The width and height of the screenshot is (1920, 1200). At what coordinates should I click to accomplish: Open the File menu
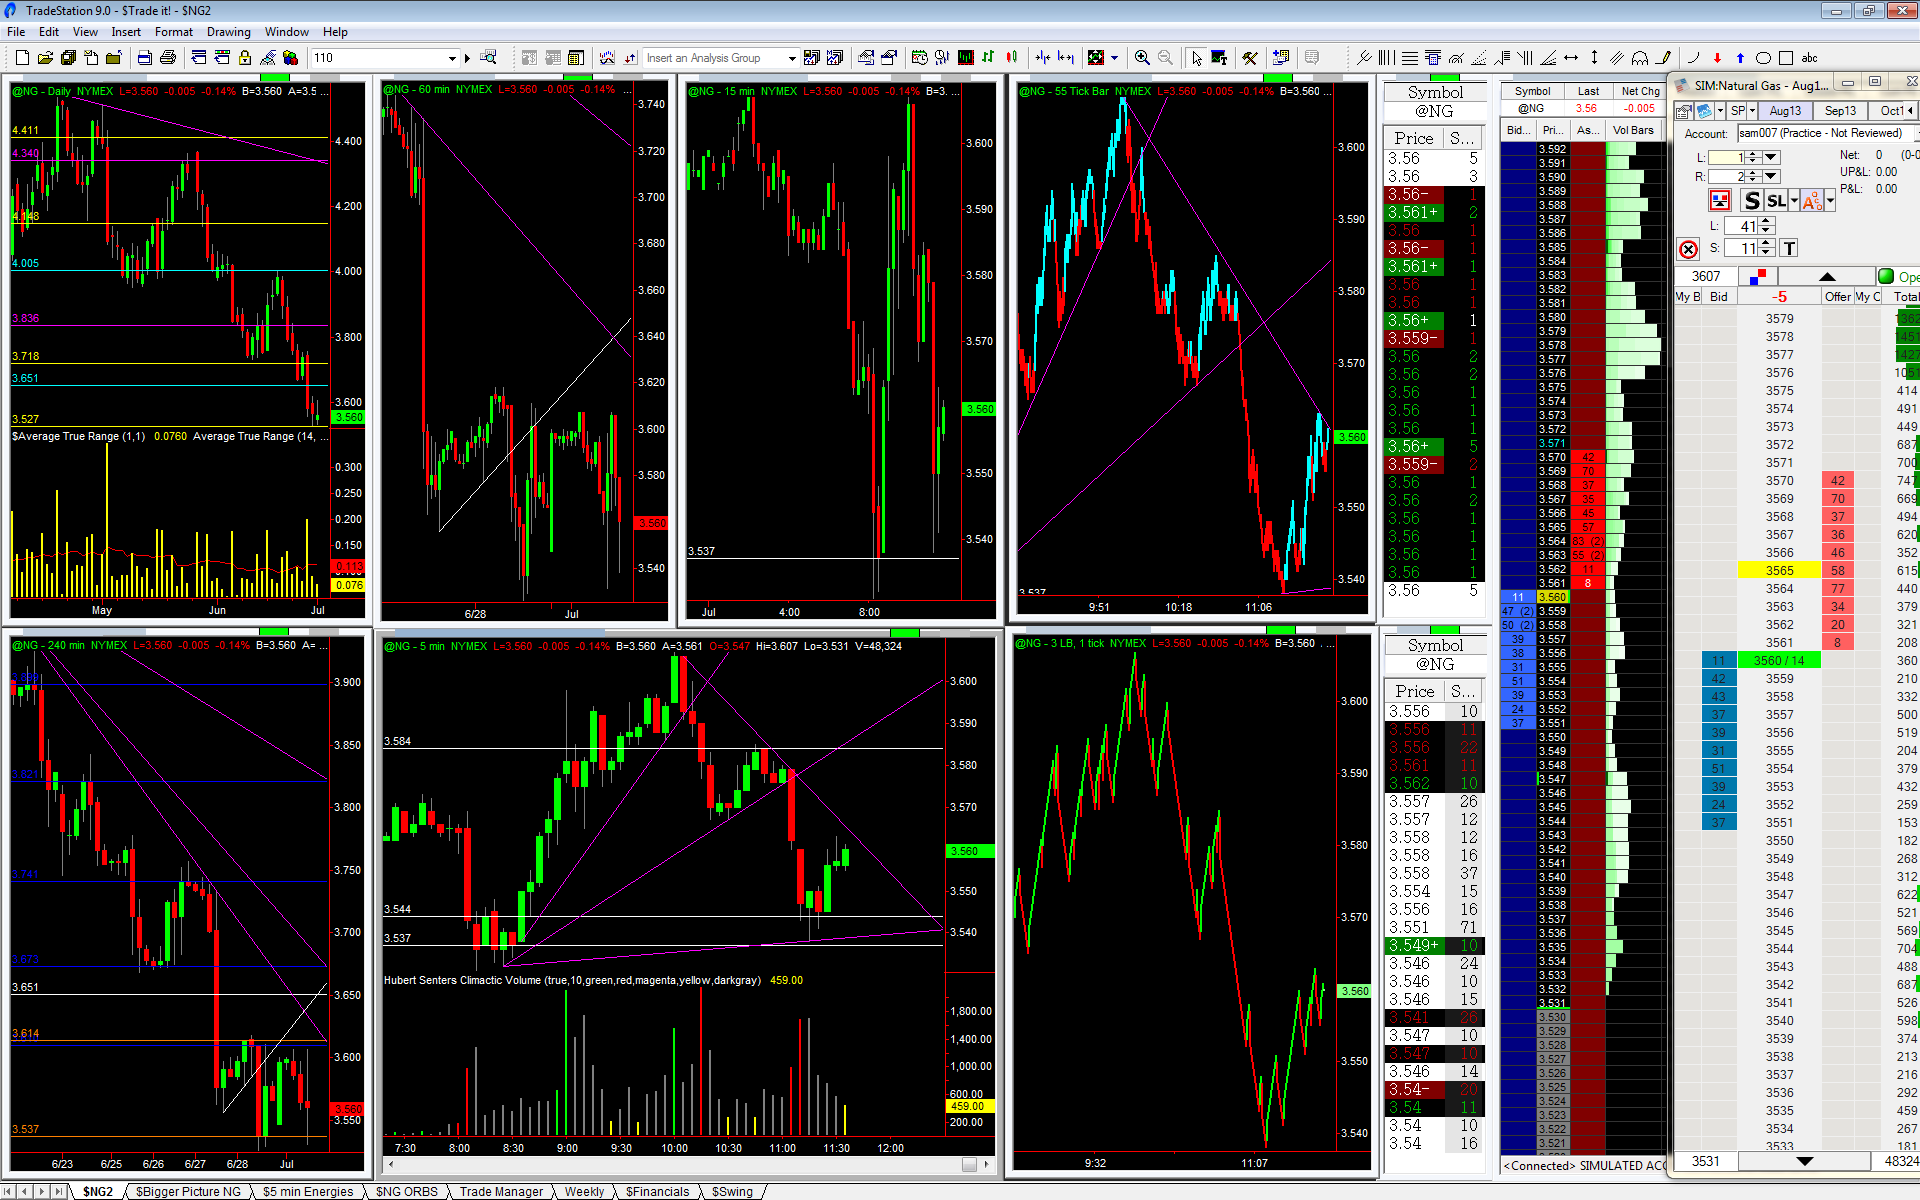point(16,32)
